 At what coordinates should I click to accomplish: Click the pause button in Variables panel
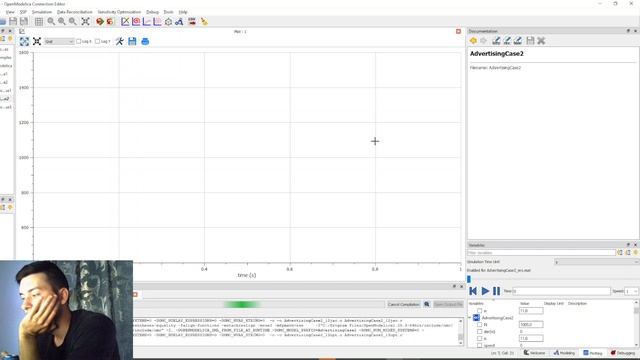pos(496,291)
